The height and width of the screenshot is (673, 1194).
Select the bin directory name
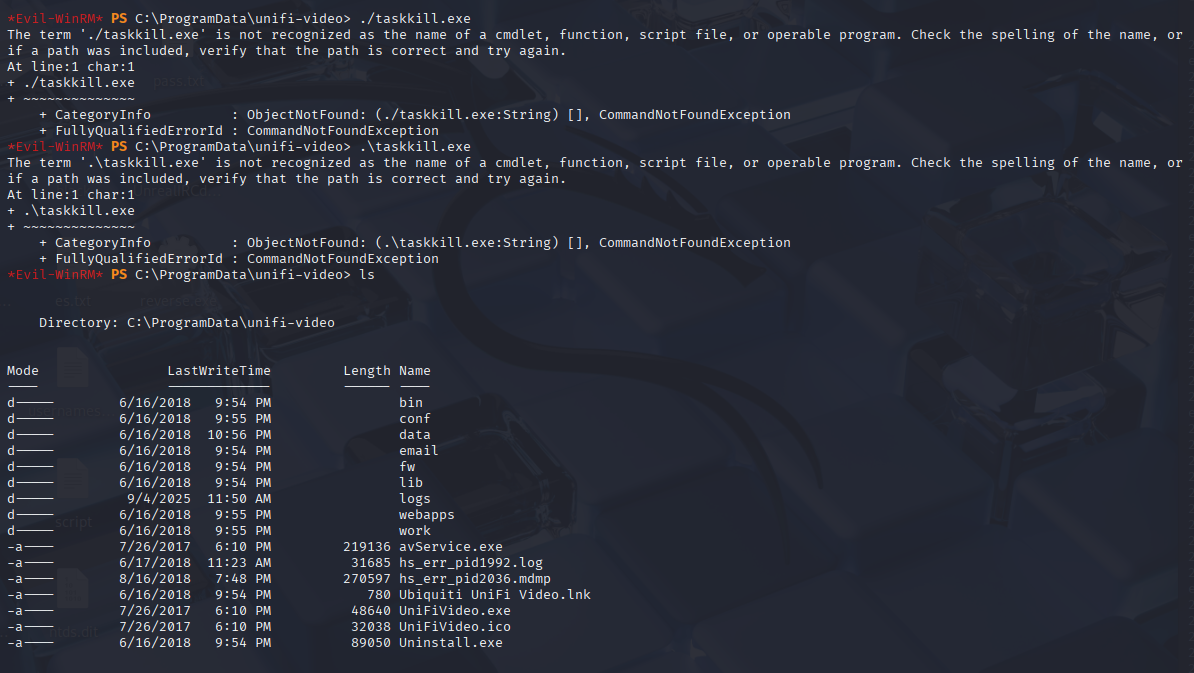410,403
